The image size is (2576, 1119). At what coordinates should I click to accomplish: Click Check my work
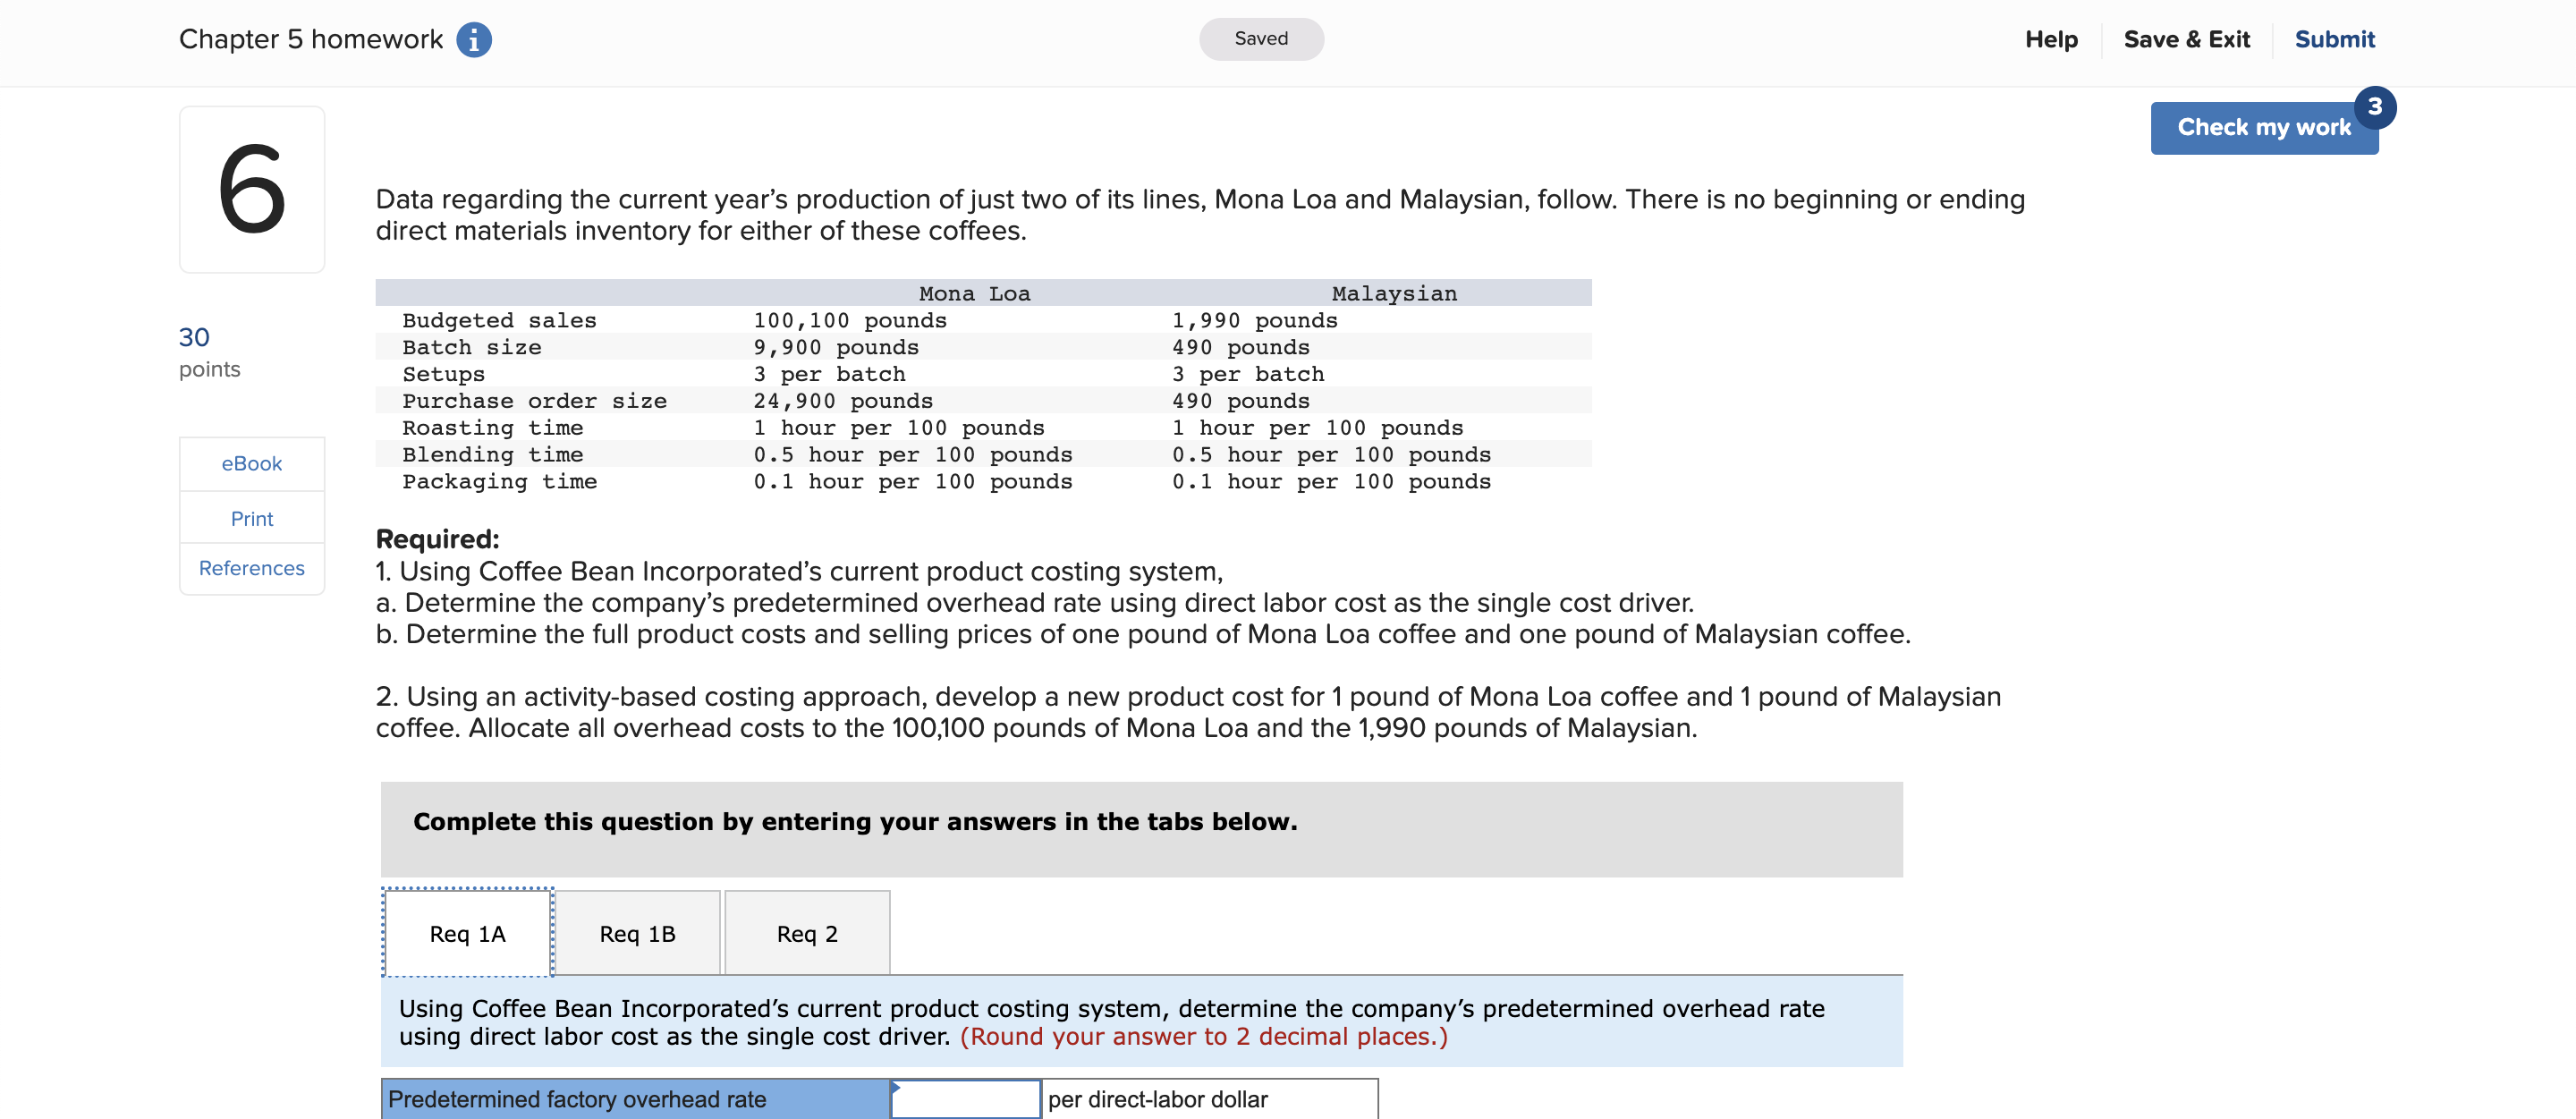point(2264,127)
